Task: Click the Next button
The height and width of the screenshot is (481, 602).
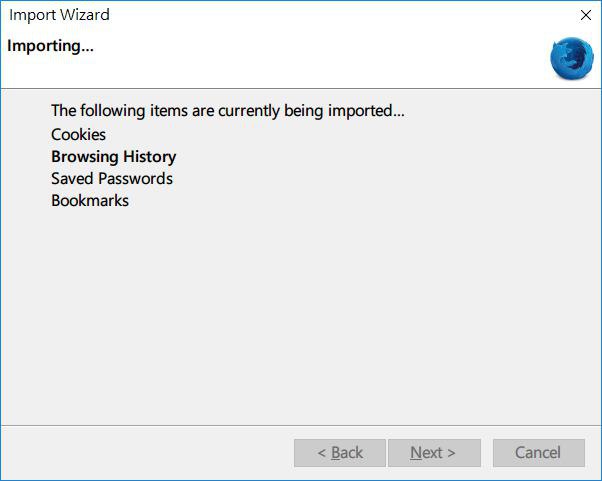Action: point(434,453)
